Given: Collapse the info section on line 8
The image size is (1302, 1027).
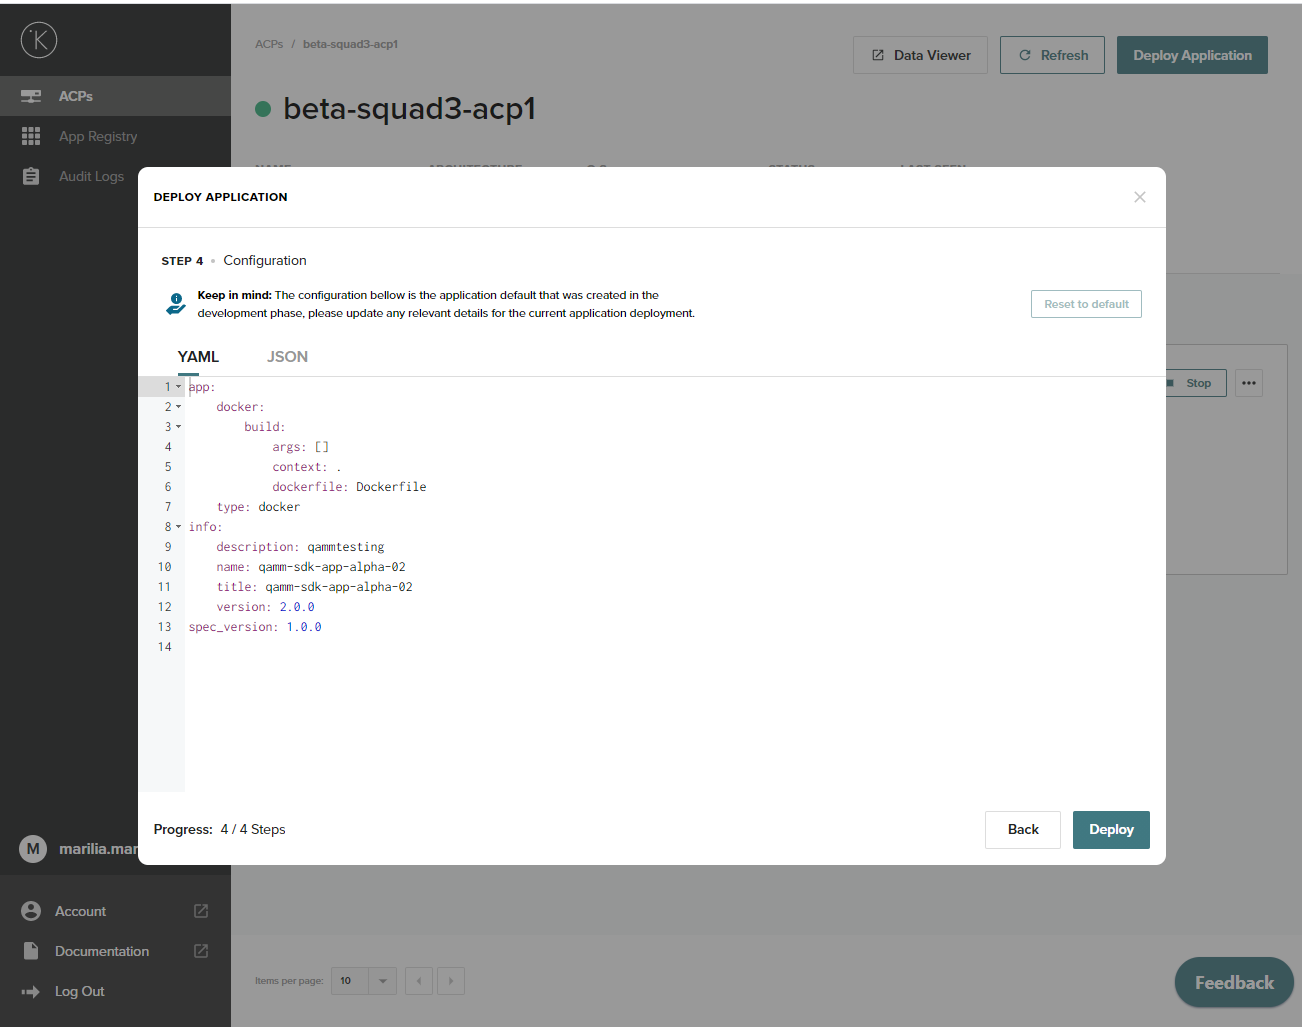Looking at the screenshot, I should [x=179, y=527].
